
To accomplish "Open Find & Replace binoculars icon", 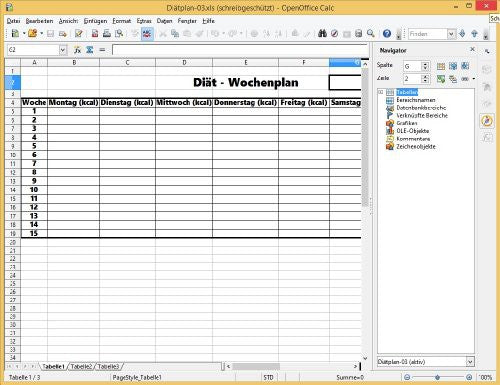I will tap(322, 34).
